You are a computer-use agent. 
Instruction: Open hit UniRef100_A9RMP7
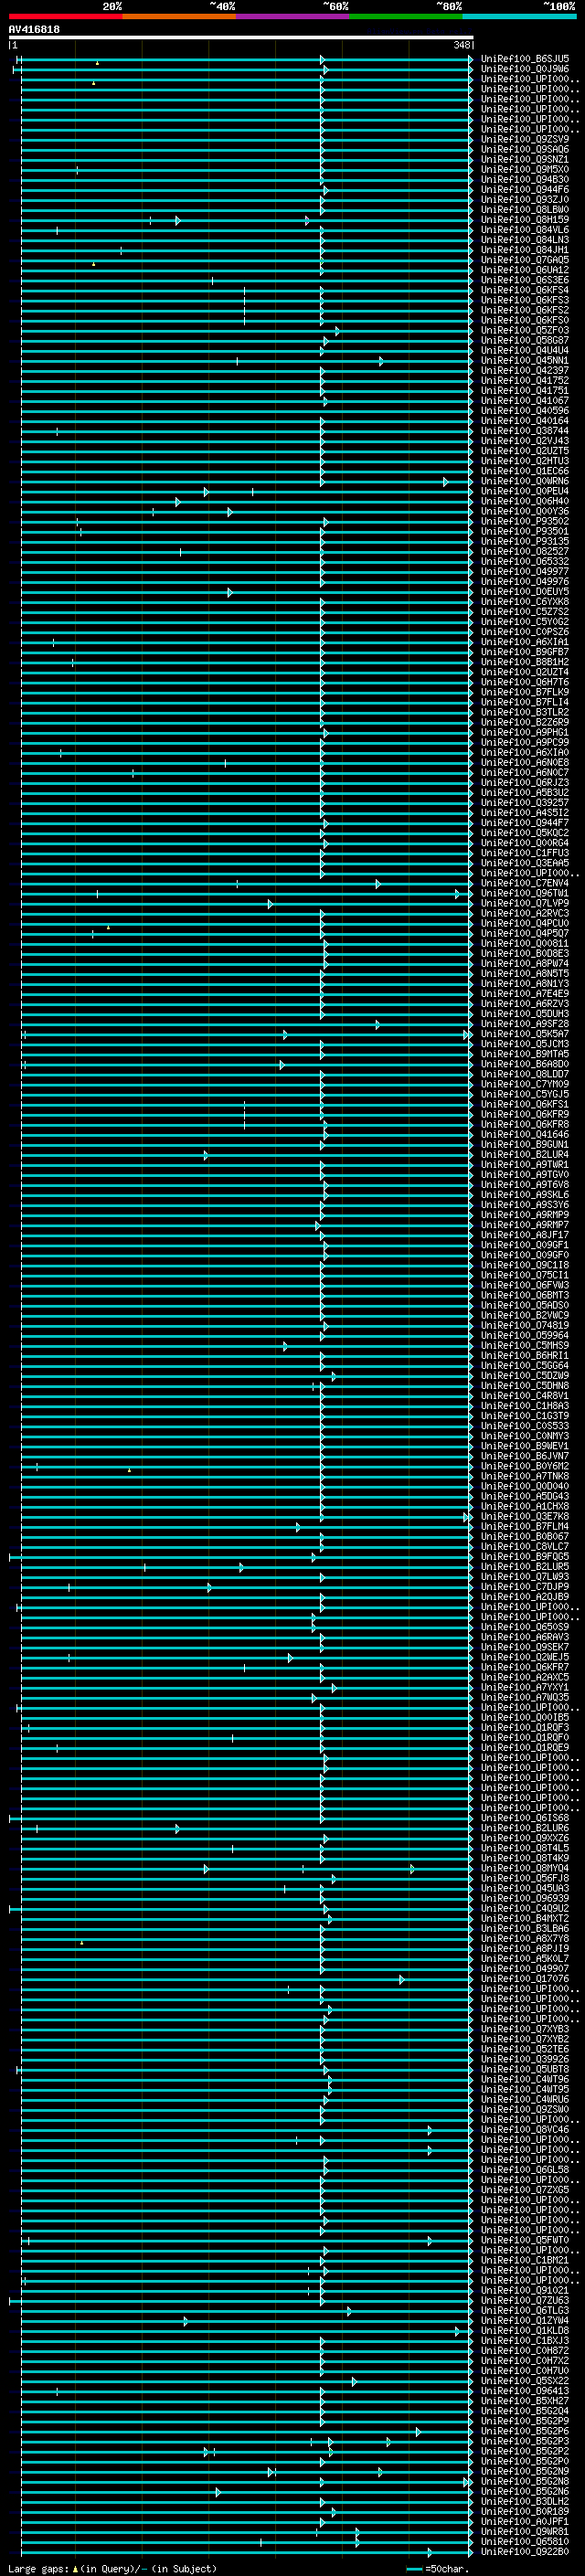[525, 1225]
